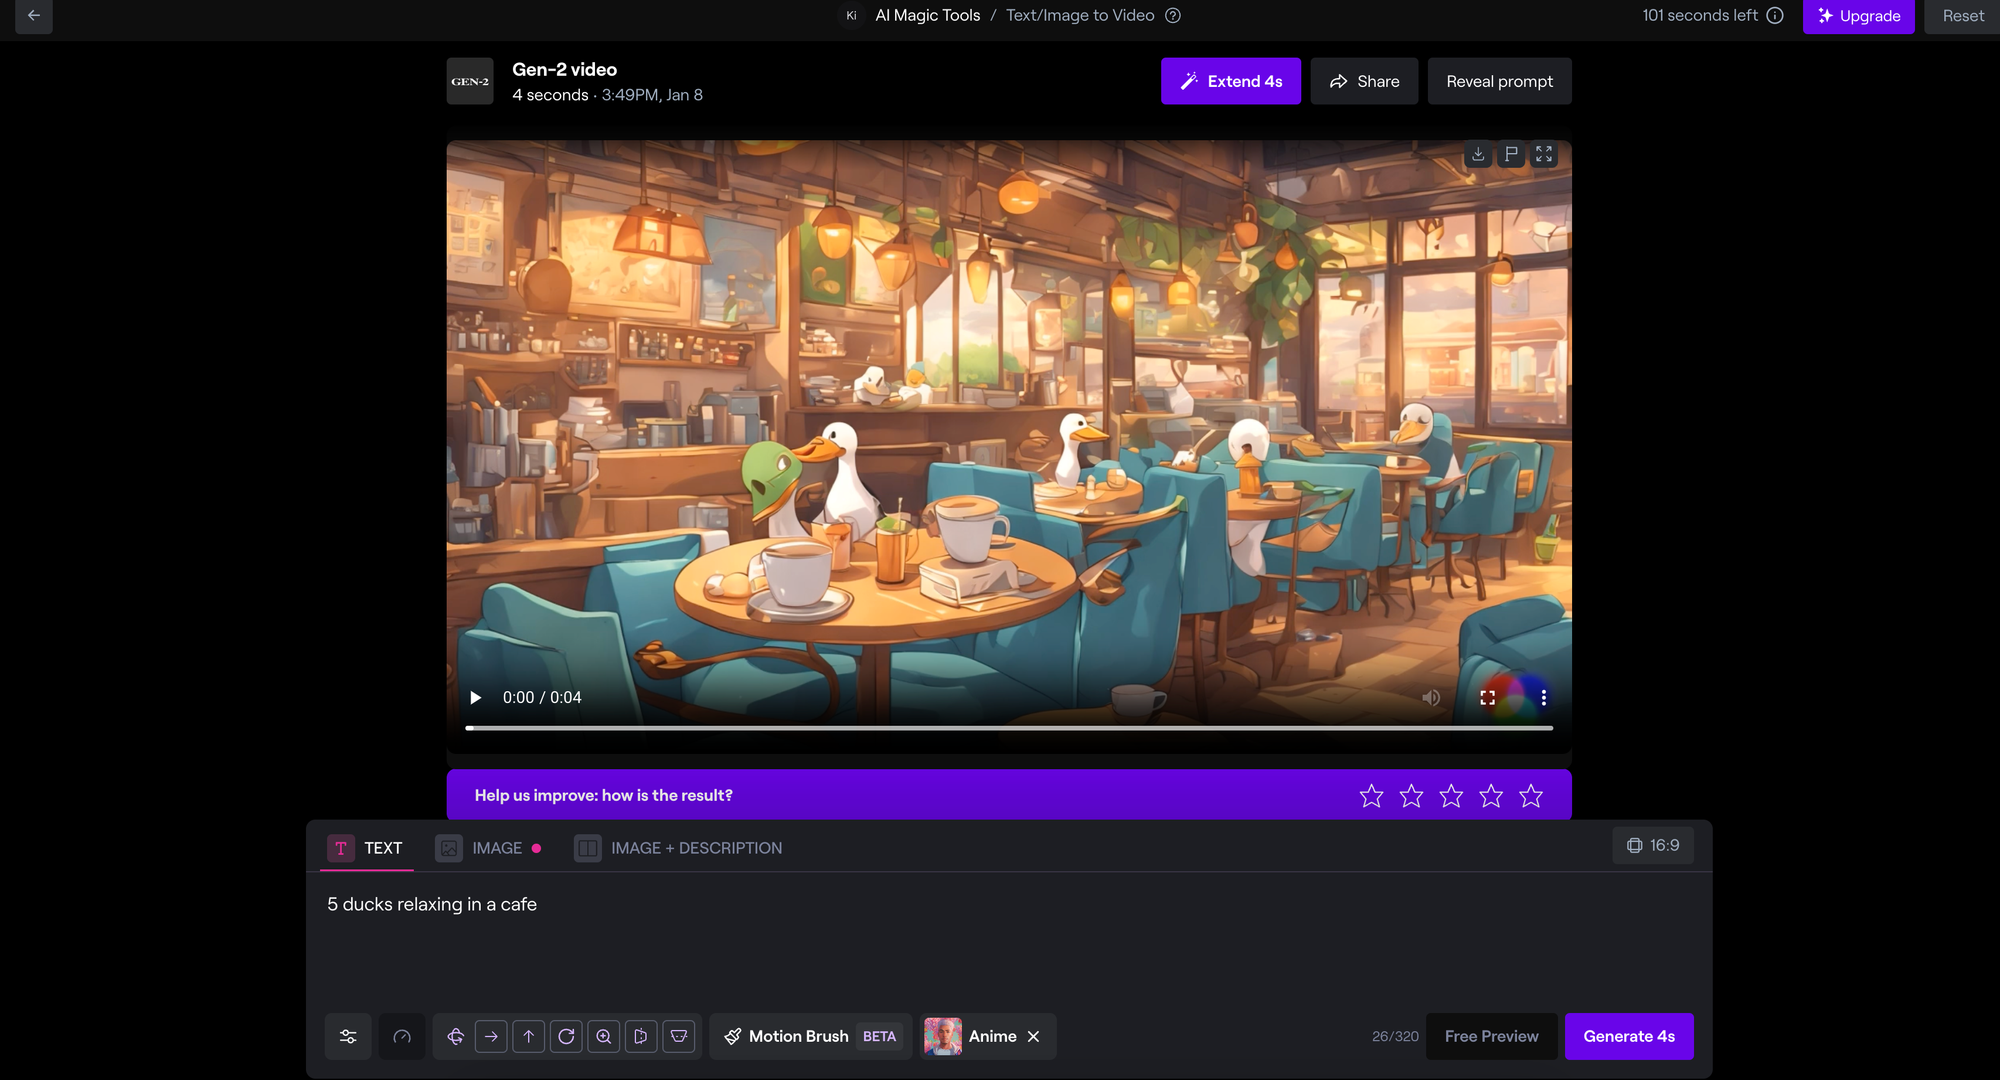The image size is (2000, 1080).
Task: Open the advanced settings sliders icon
Action: (x=348, y=1036)
